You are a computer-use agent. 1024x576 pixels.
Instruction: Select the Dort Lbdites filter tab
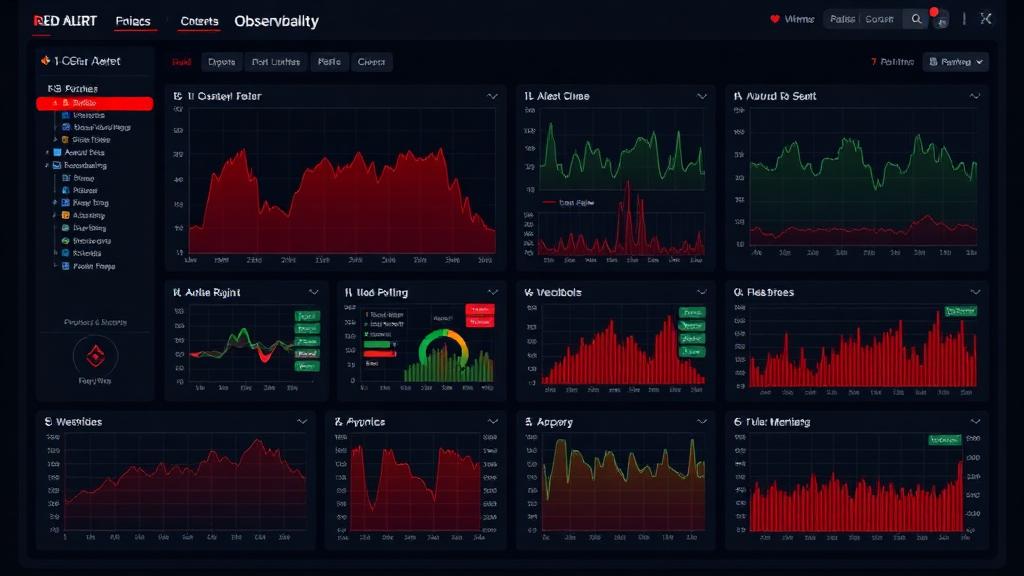click(x=276, y=62)
